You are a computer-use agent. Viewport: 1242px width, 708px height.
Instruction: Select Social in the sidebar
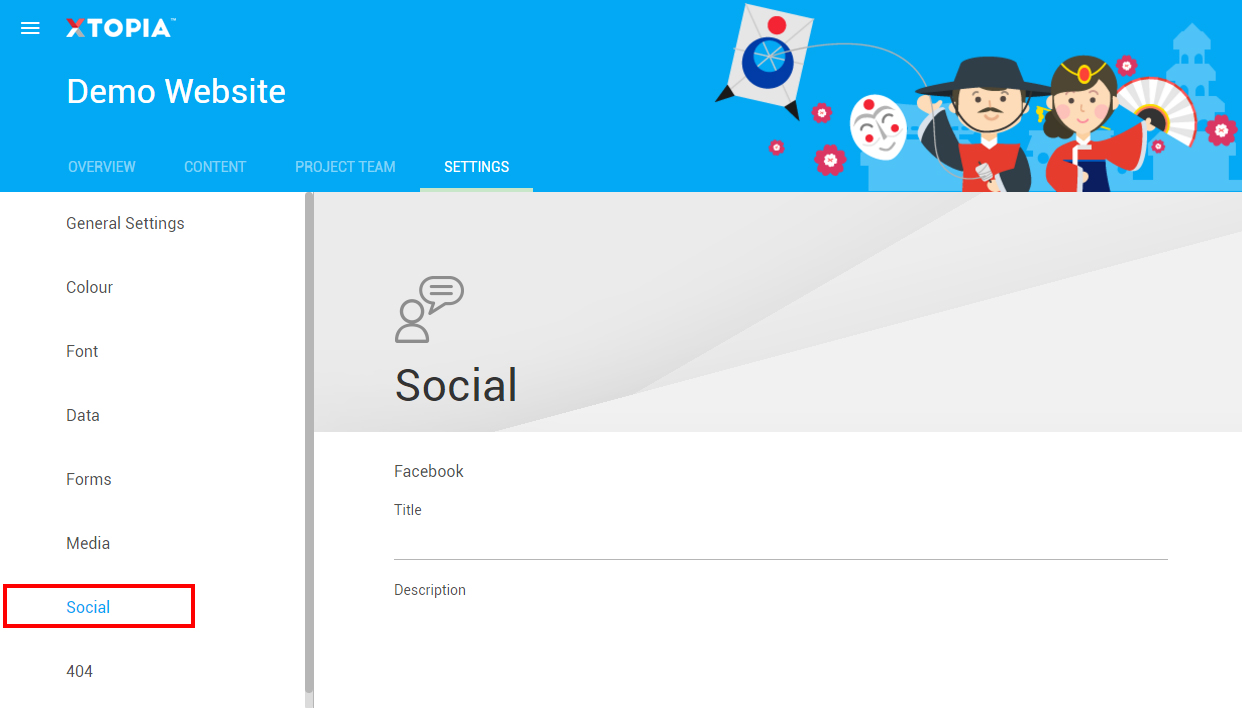[88, 607]
